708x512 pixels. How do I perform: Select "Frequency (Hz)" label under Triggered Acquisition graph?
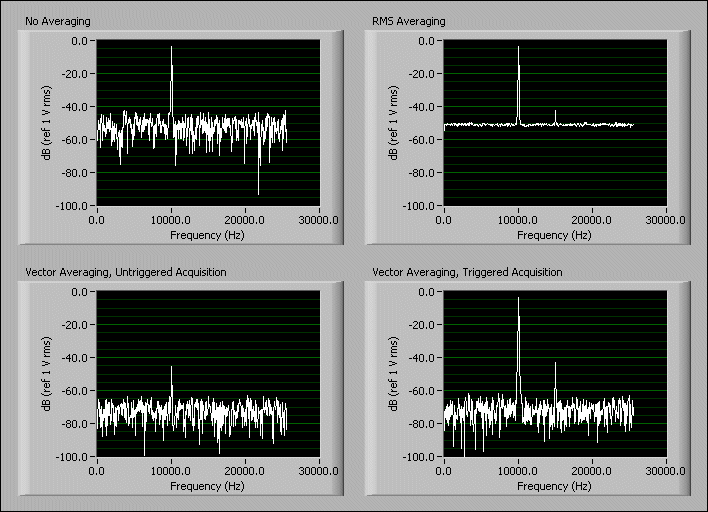click(x=553, y=487)
